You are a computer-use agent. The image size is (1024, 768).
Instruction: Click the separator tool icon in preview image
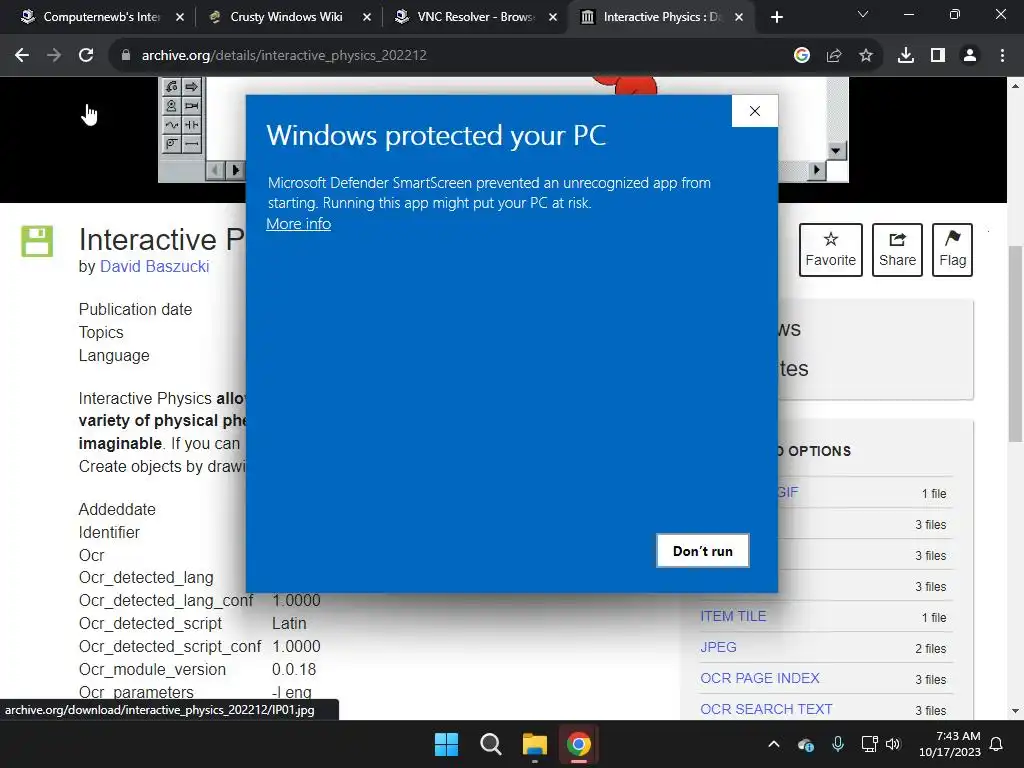191,125
